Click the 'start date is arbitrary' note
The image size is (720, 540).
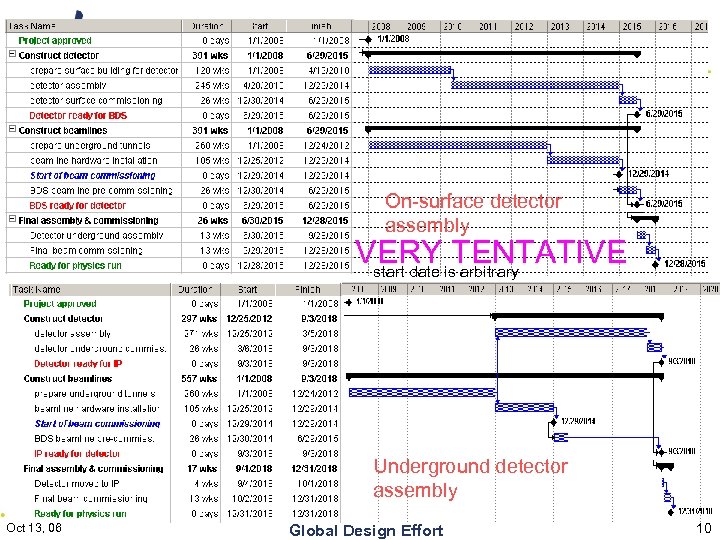pyautogui.click(x=446, y=272)
